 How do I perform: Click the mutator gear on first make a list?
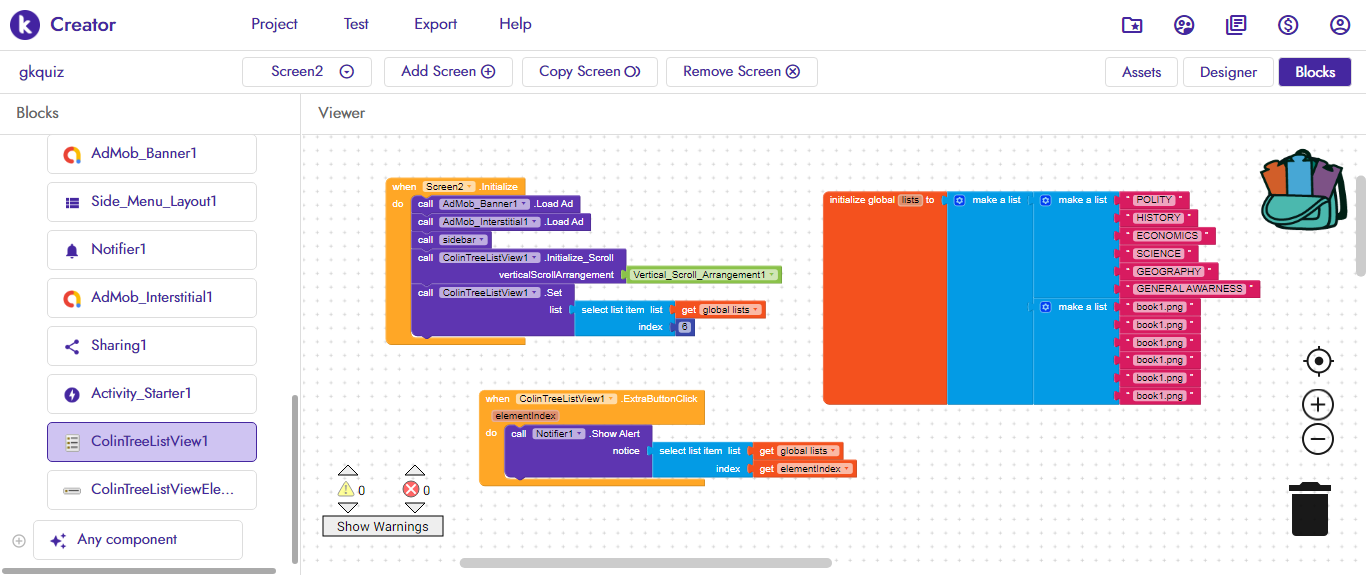[x=959, y=200]
